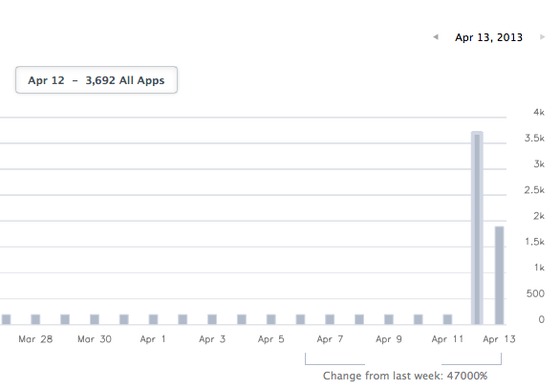The height and width of the screenshot is (389, 560).
Task: Go to next date with right arrow
Action: (542, 37)
